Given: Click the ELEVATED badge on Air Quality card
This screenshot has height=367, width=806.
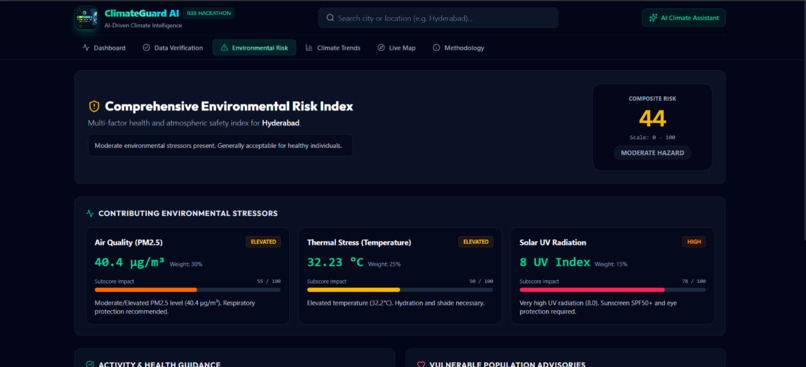Looking at the screenshot, I should 263,242.
